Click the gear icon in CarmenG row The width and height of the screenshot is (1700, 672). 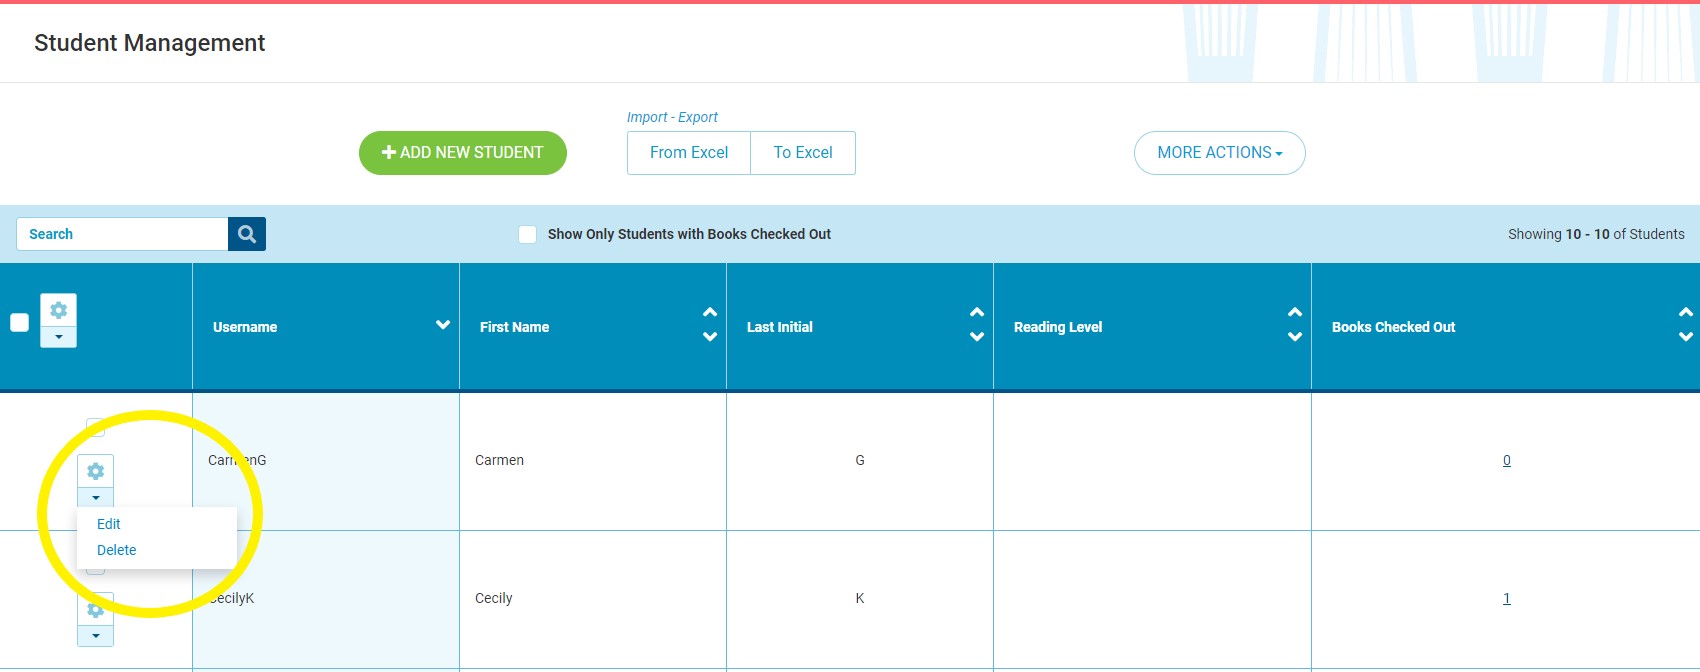[95, 471]
